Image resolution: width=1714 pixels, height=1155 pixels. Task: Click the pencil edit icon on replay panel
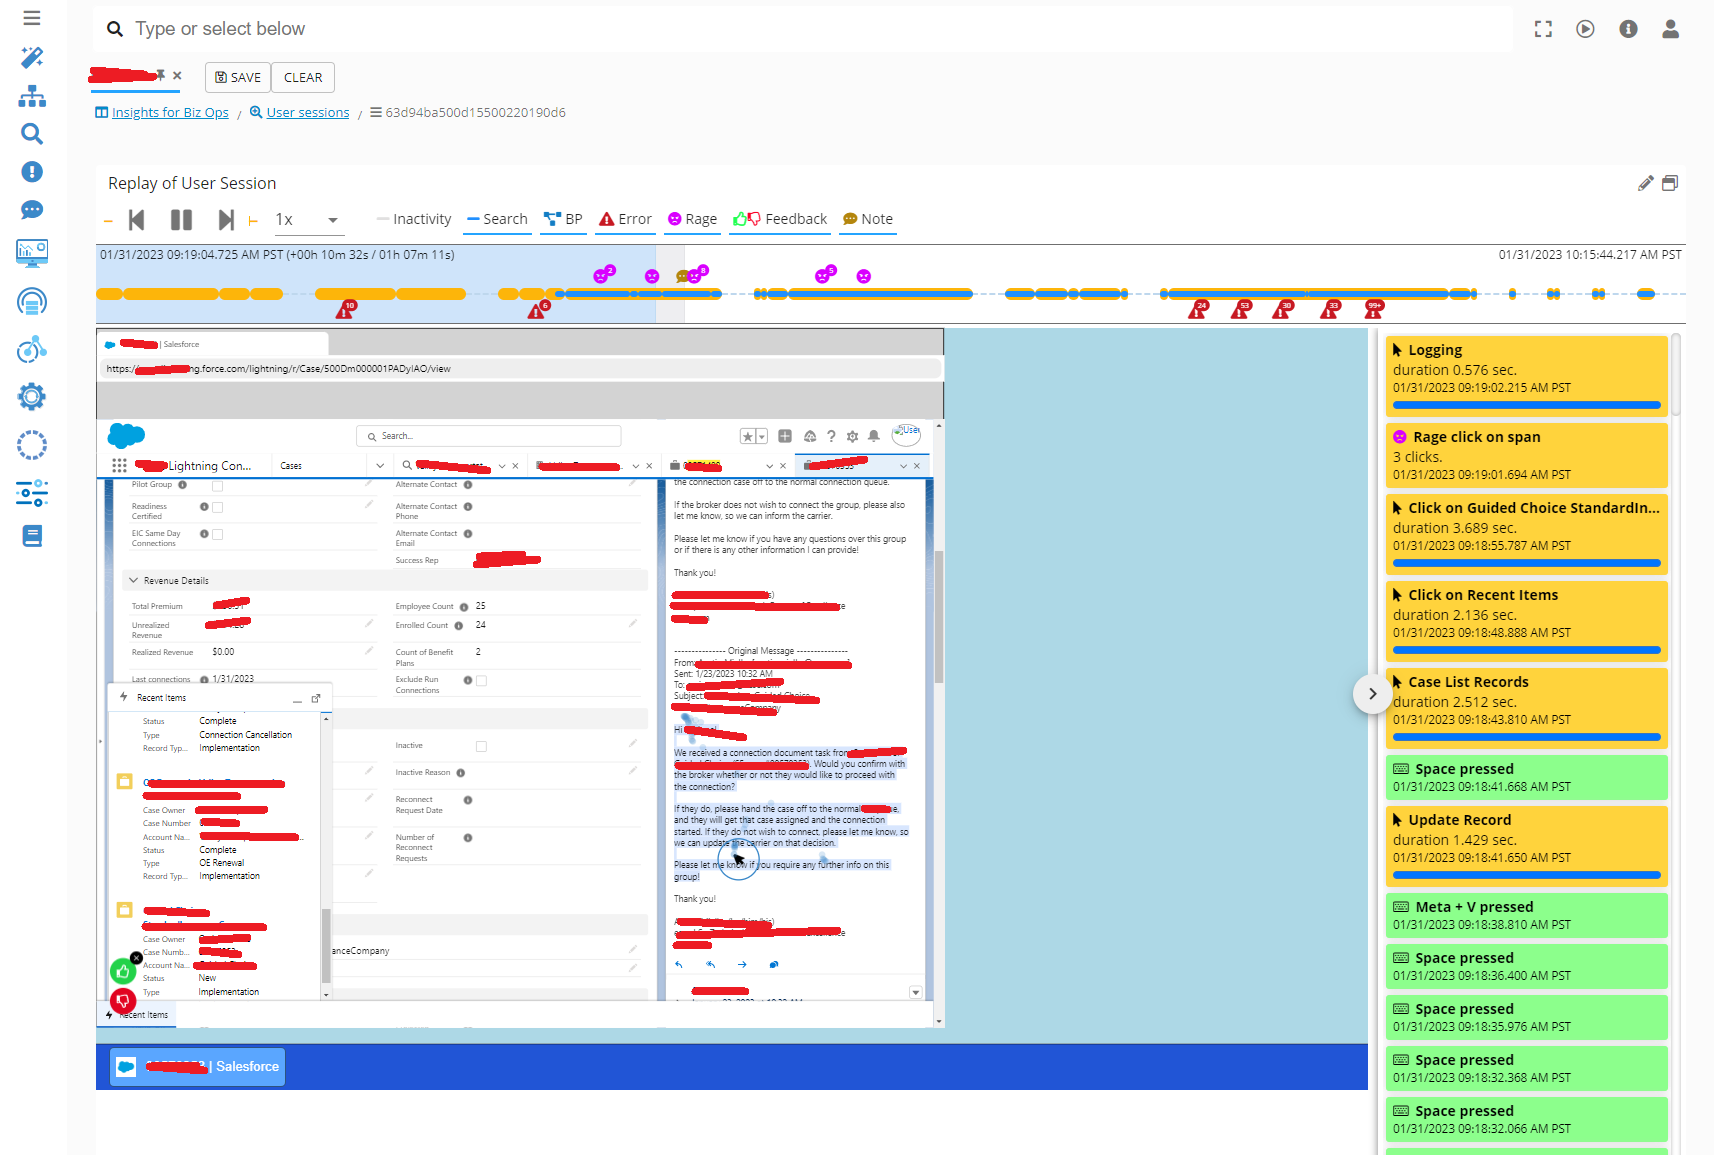click(x=1645, y=183)
